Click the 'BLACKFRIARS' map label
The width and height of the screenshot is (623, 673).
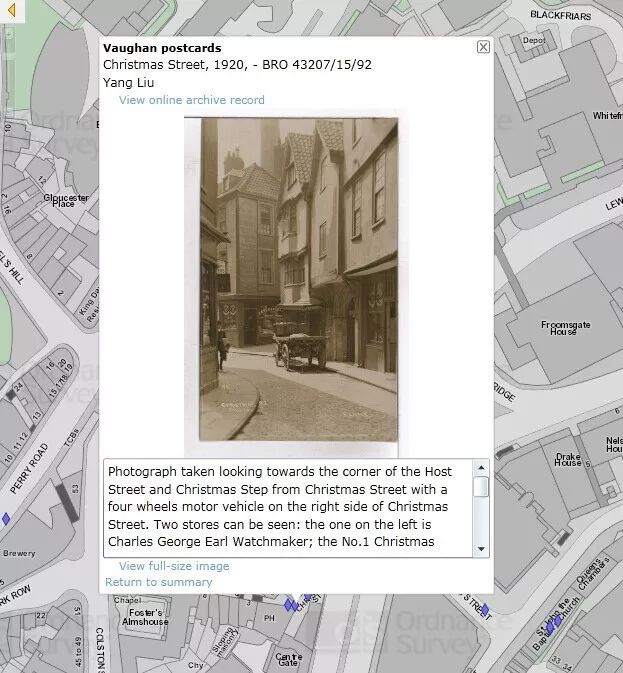point(560,15)
